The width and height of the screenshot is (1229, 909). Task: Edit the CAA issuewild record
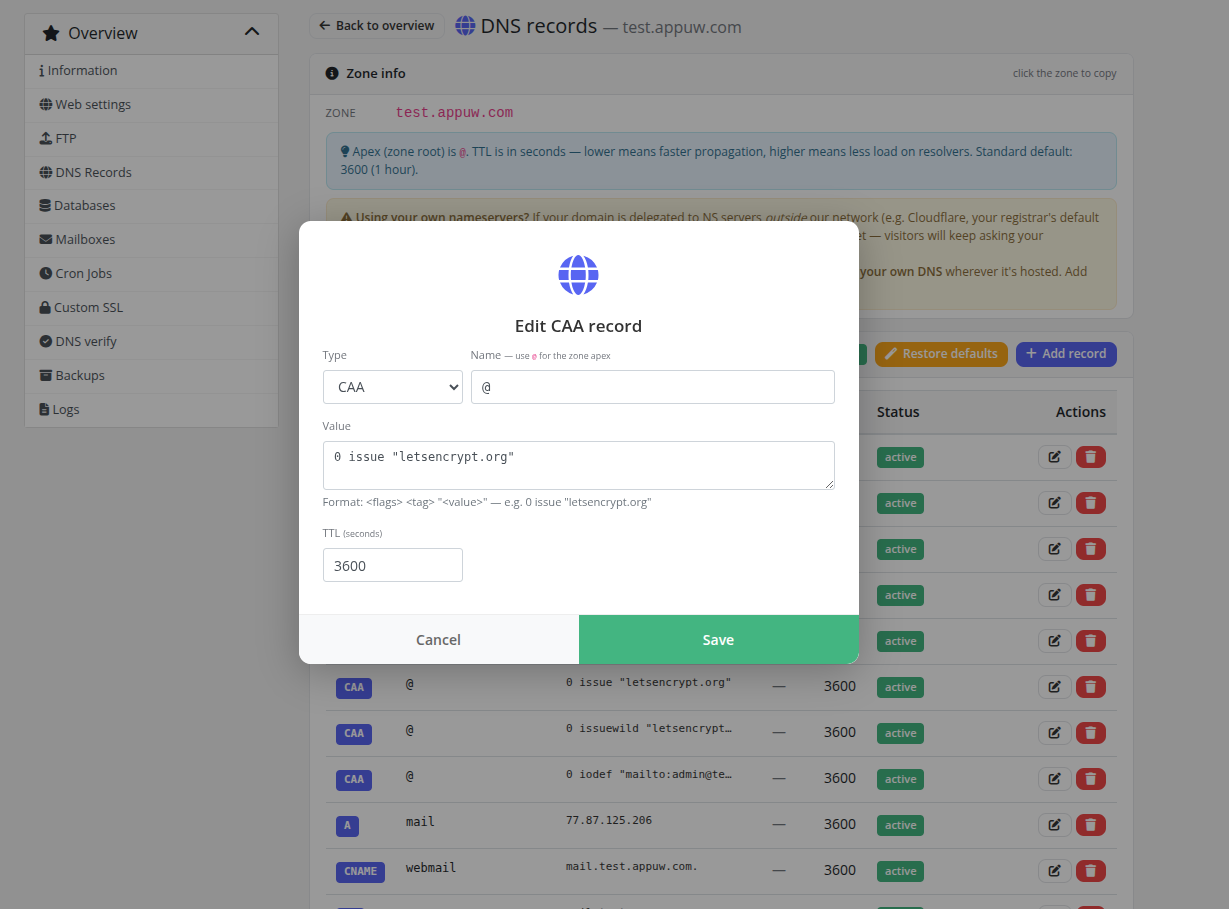[1054, 733]
